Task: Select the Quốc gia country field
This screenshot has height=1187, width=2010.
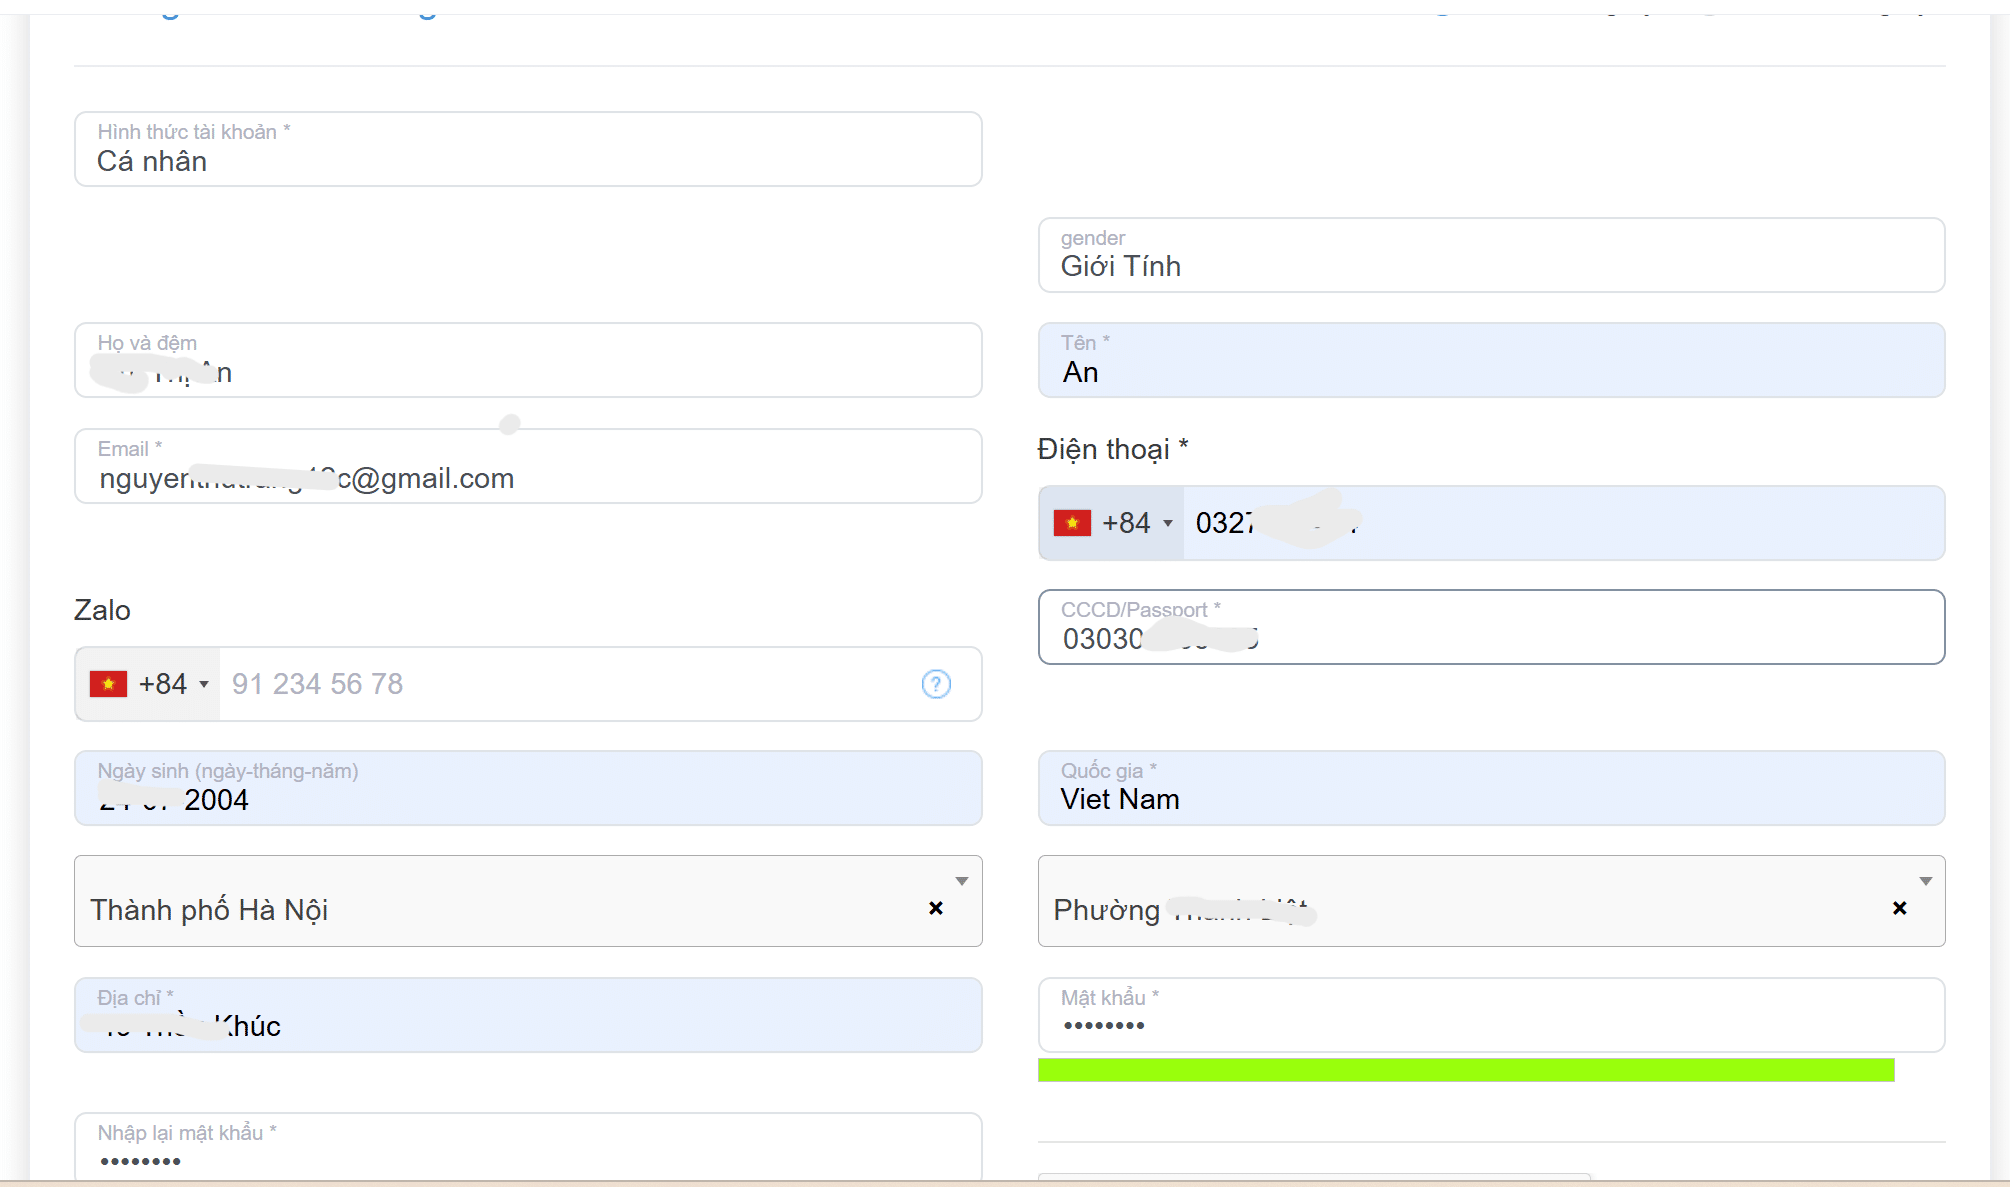Action: pyautogui.click(x=1490, y=790)
